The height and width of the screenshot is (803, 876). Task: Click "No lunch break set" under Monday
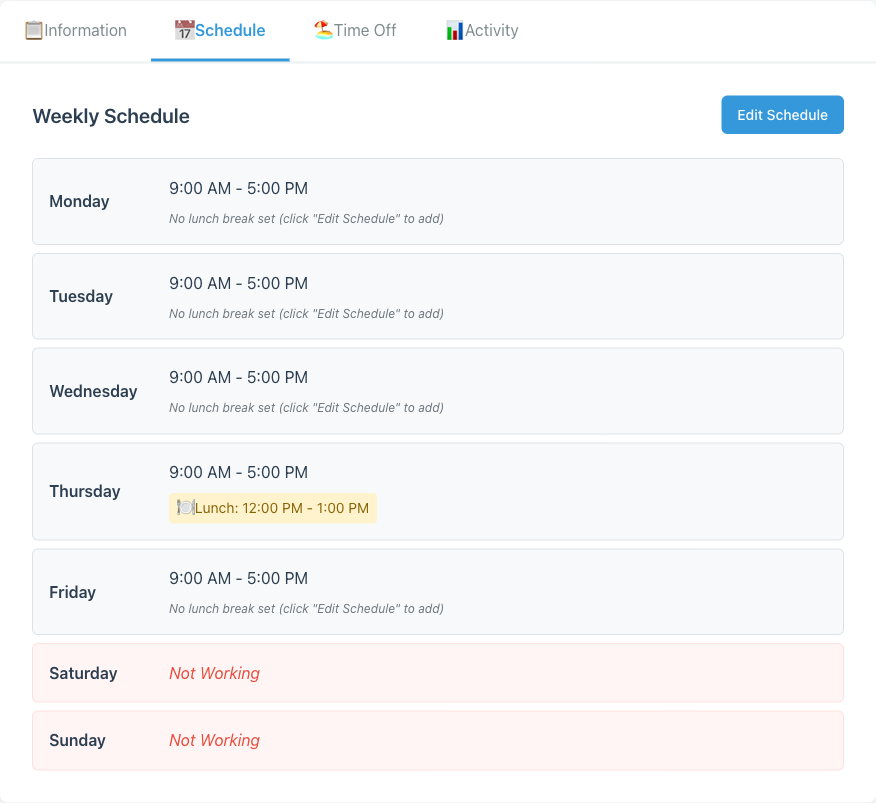pyautogui.click(x=305, y=218)
